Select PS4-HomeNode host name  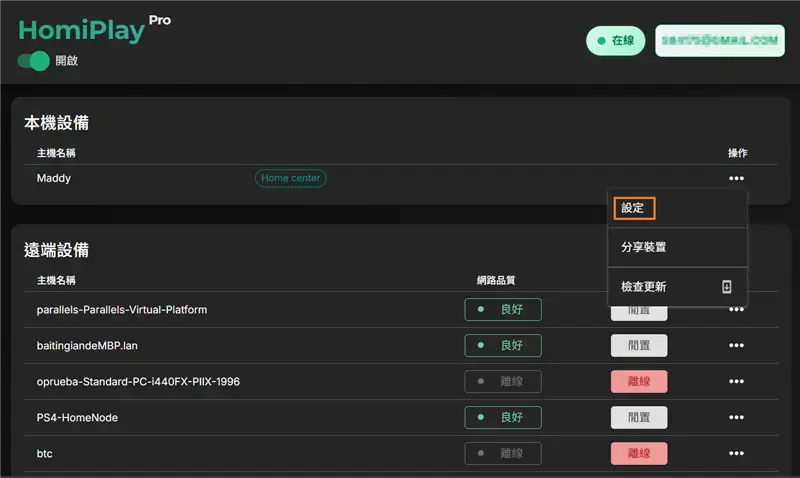[x=77, y=417]
